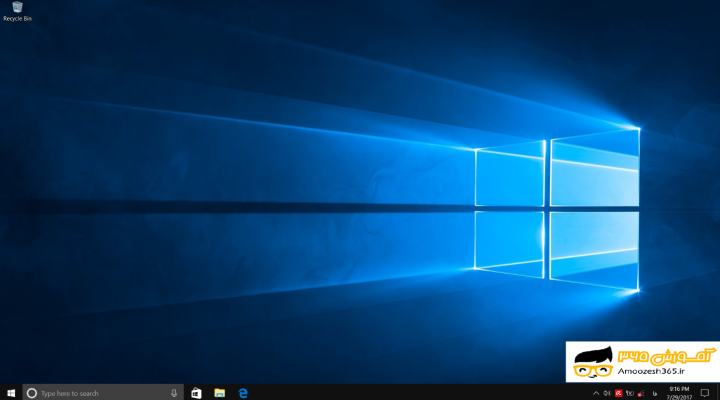
Task: Expand the hidden system tray icons
Action: [x=596, y=393]
